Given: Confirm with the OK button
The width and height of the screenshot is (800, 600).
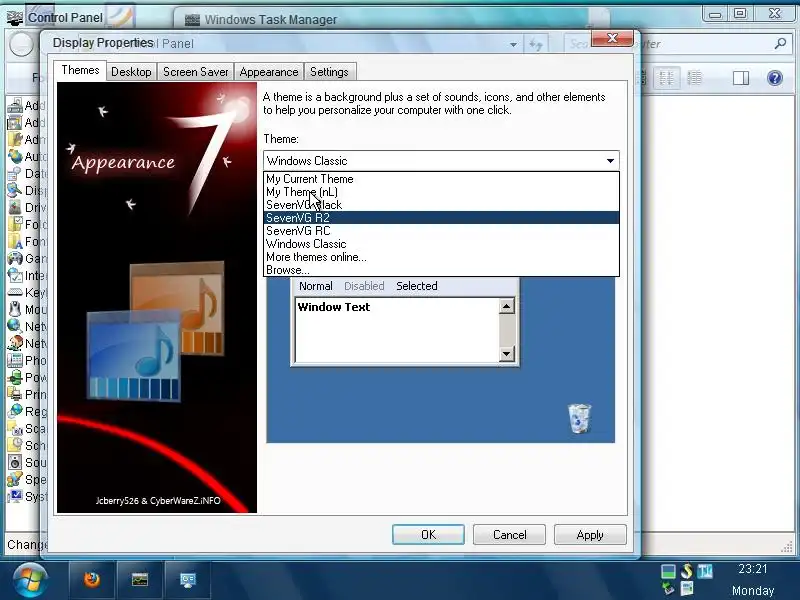Looking at the screenshot, I should 428,535.
